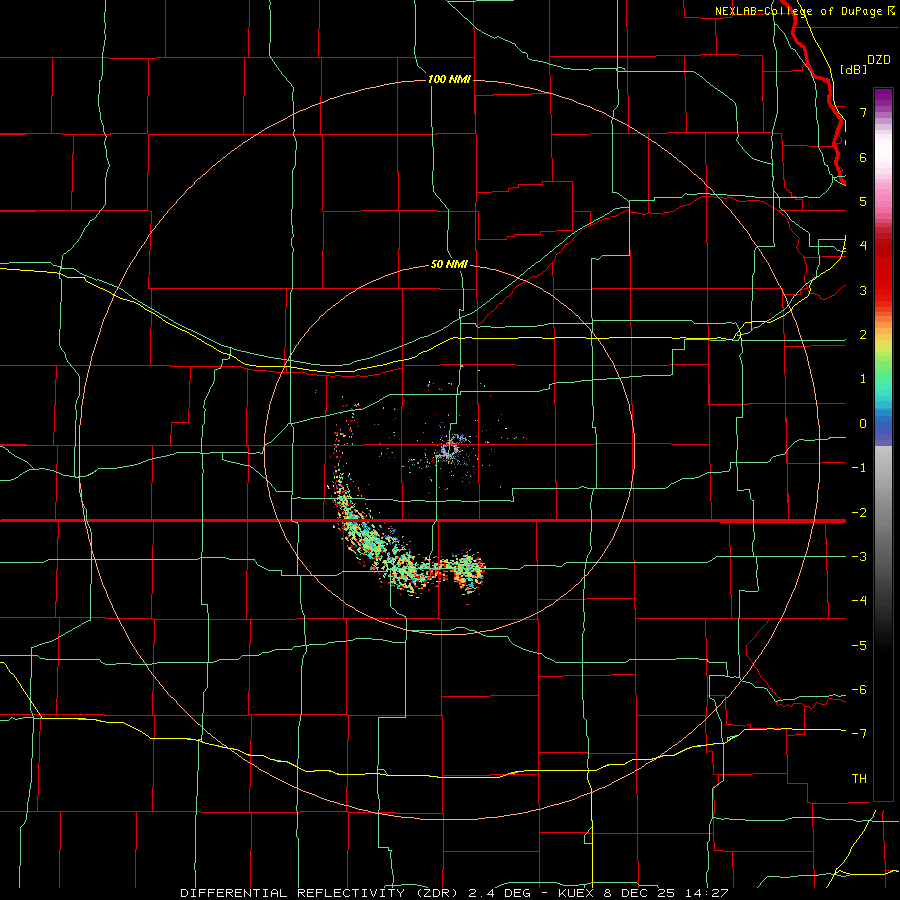Viewport: 900px width, 900px height.
Task: Select the 1 dB scale value
Action: (863, 379)
